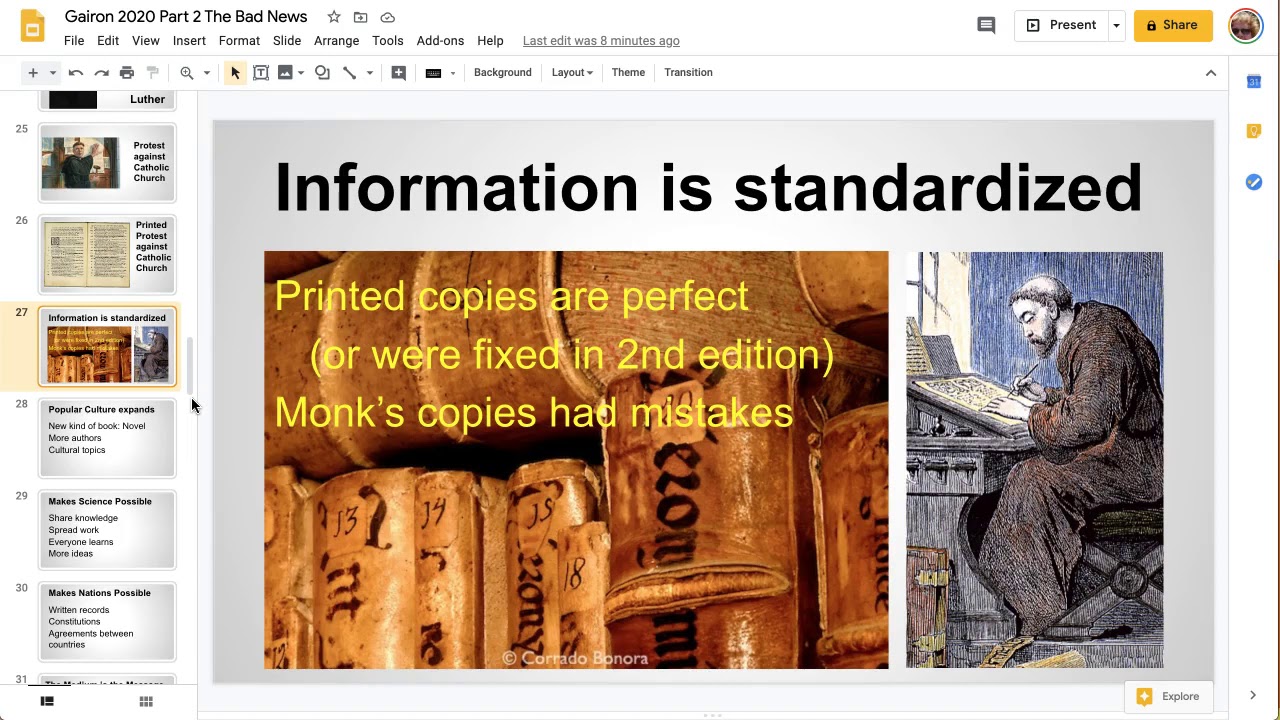
Task: Click the Share button
Action: [x=1172, y=25]
